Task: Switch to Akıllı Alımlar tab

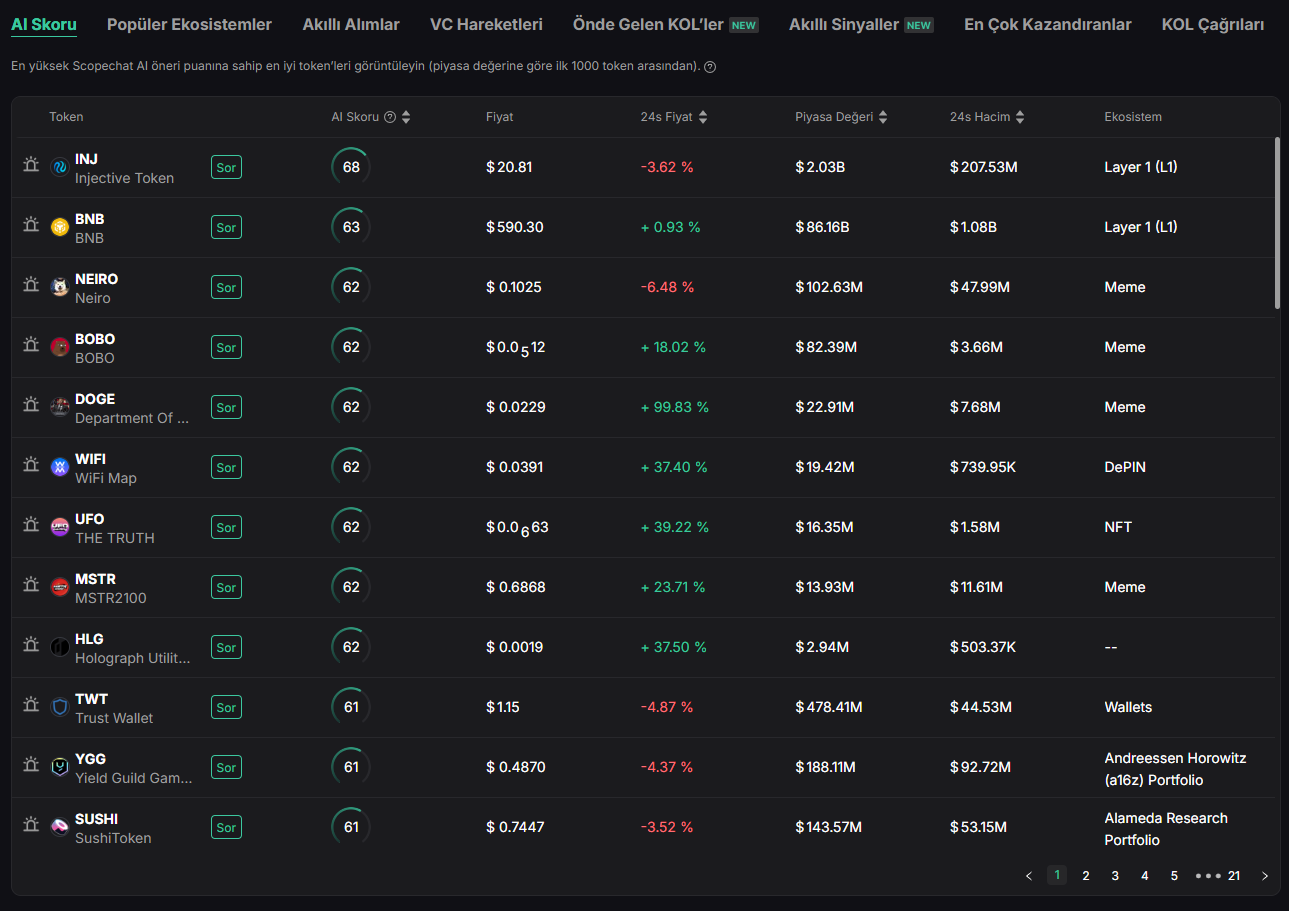Action: click(351, 24)
